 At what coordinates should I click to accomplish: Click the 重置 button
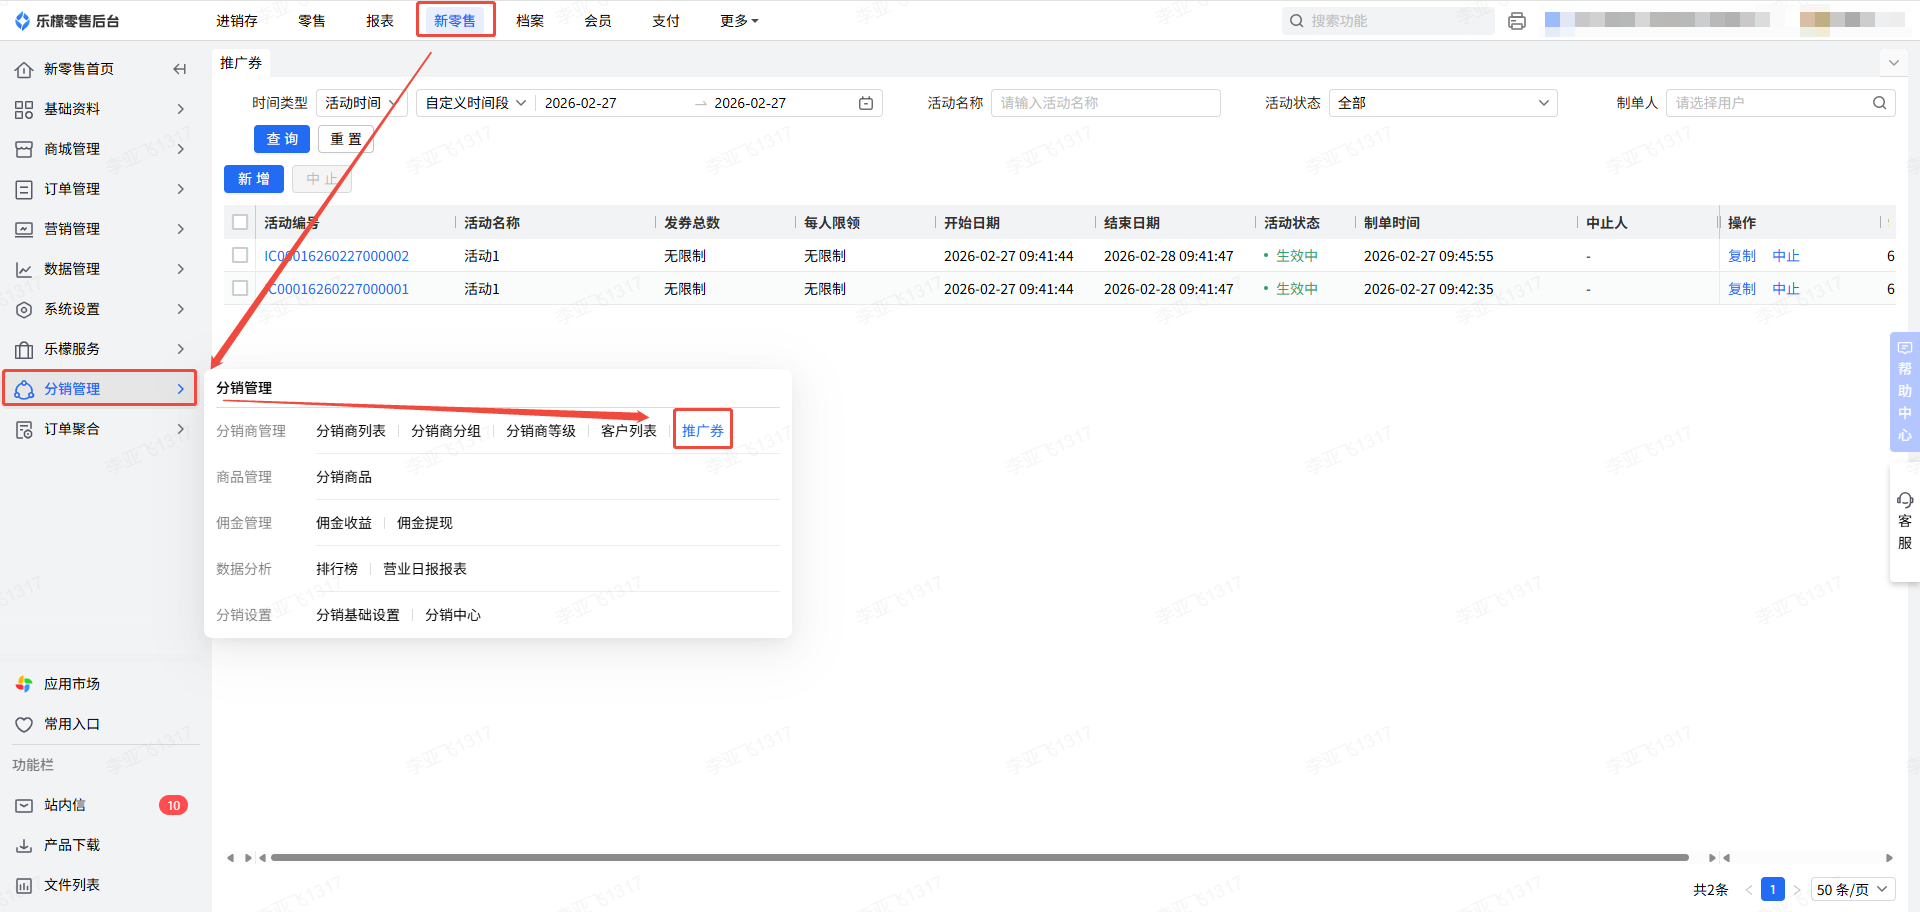coord(346,139)
